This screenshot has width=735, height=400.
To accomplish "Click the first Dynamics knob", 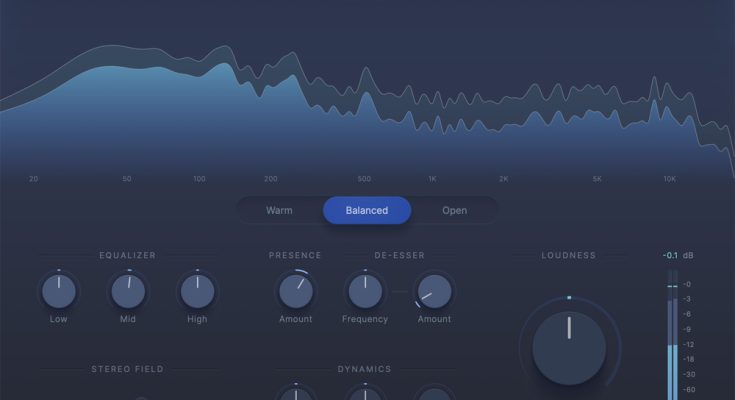I will click(295, 394).
